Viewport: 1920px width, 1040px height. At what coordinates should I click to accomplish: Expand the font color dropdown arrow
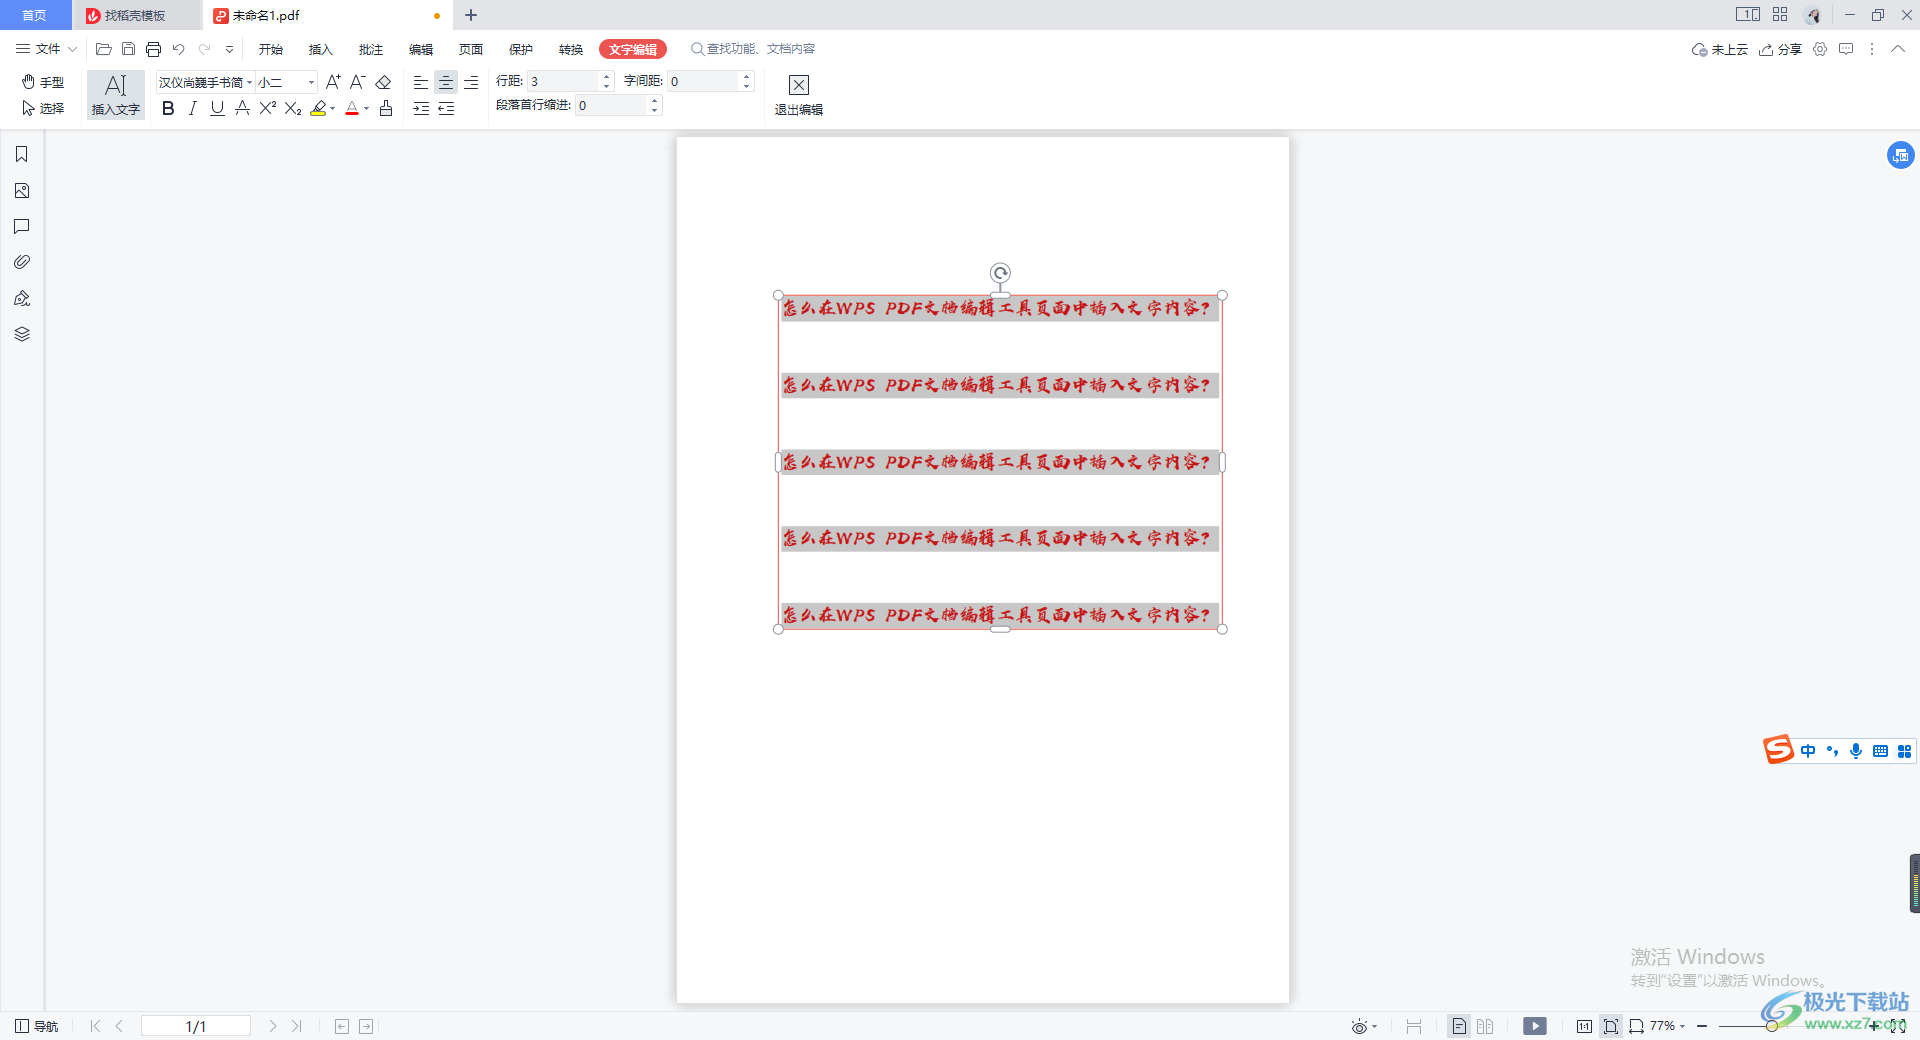pyautogui.click(x=366, y=108)
